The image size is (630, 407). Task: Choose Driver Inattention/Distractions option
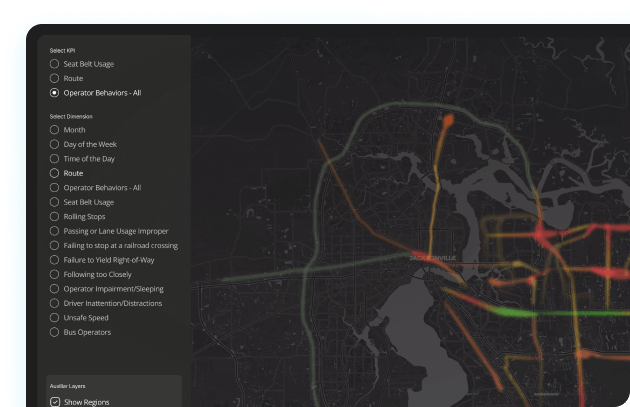click(x=55, y=303)
